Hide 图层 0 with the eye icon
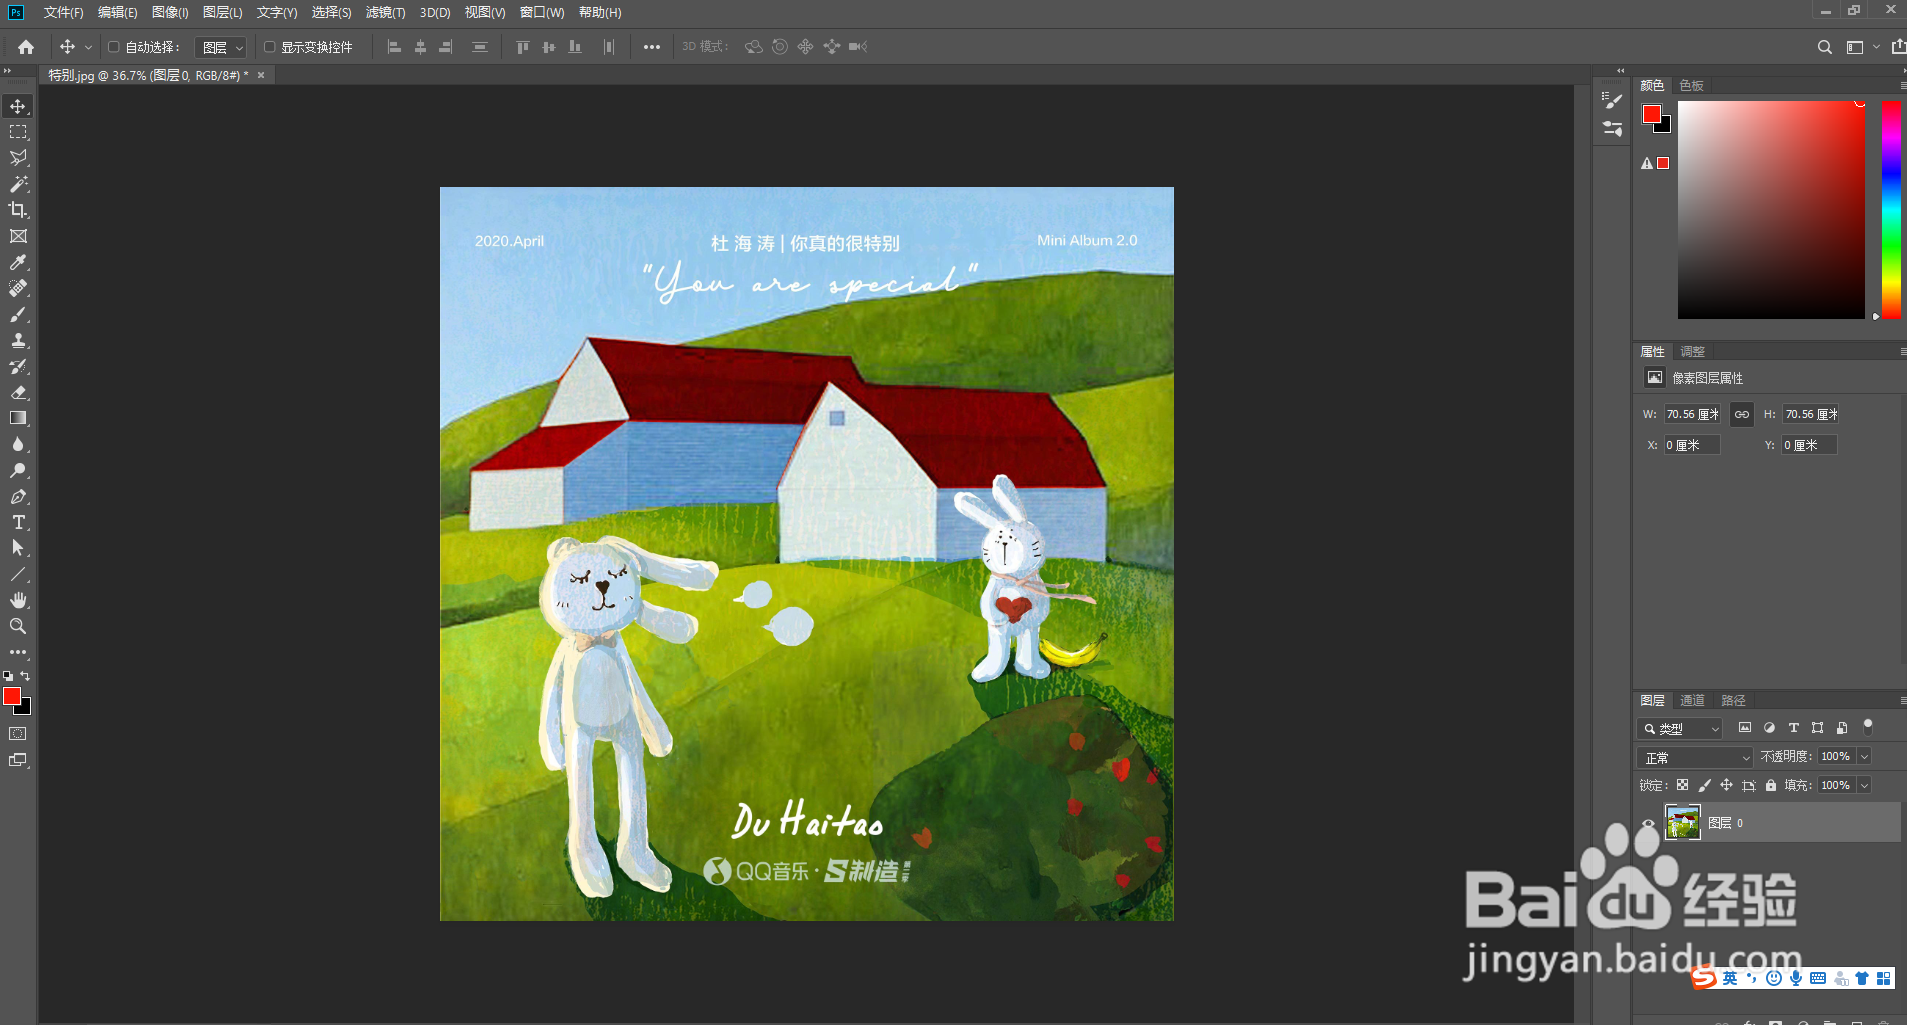Image resolution: width=1907 pixels, height=1025 pixels. pyautogui.click(x=1648, y=823)
